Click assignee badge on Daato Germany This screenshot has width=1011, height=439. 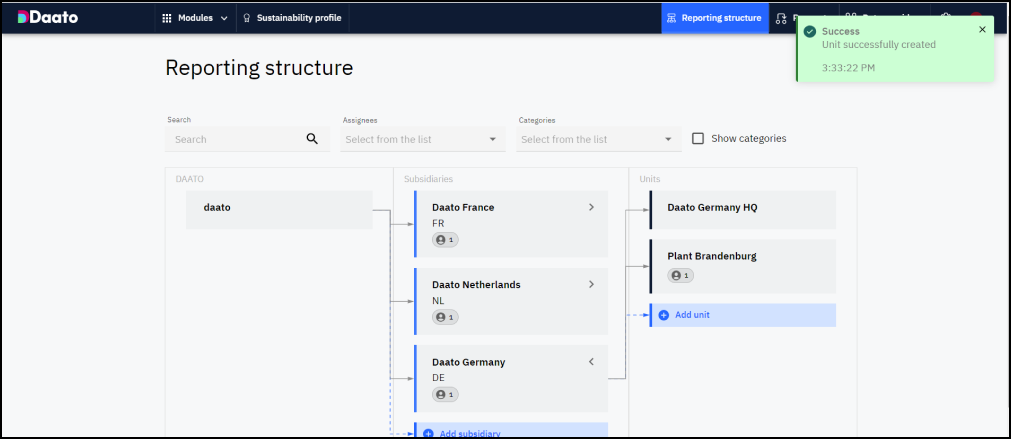point(445,395)
